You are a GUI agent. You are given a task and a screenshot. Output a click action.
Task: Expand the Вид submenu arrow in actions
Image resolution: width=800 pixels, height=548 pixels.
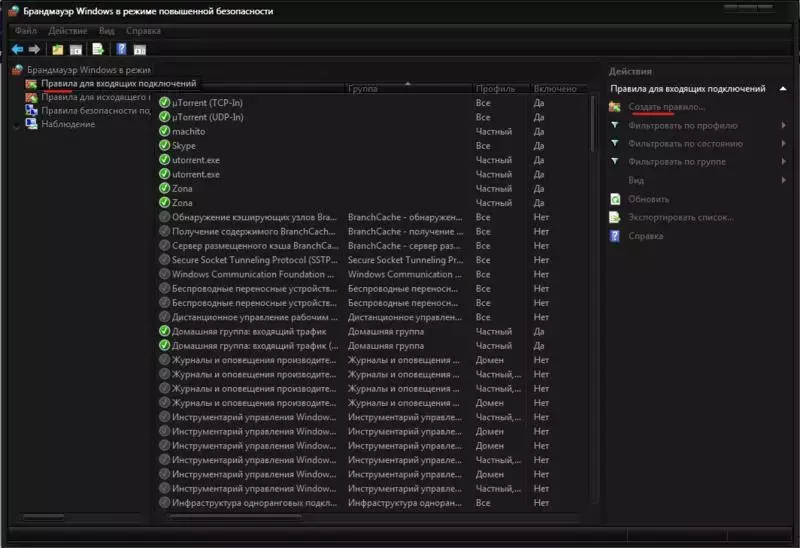click(x=783, y=180)
